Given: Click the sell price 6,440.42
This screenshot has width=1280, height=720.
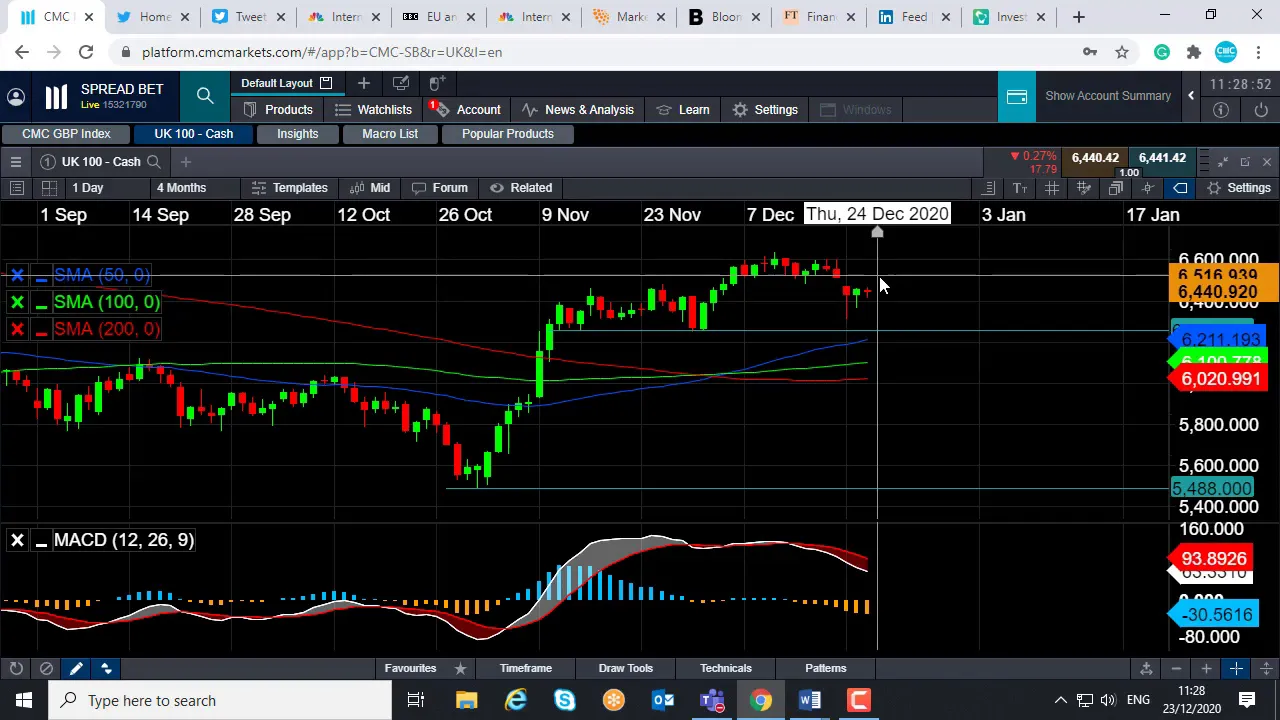Looking at the screenshot, I should click(x=1095, y=158).
